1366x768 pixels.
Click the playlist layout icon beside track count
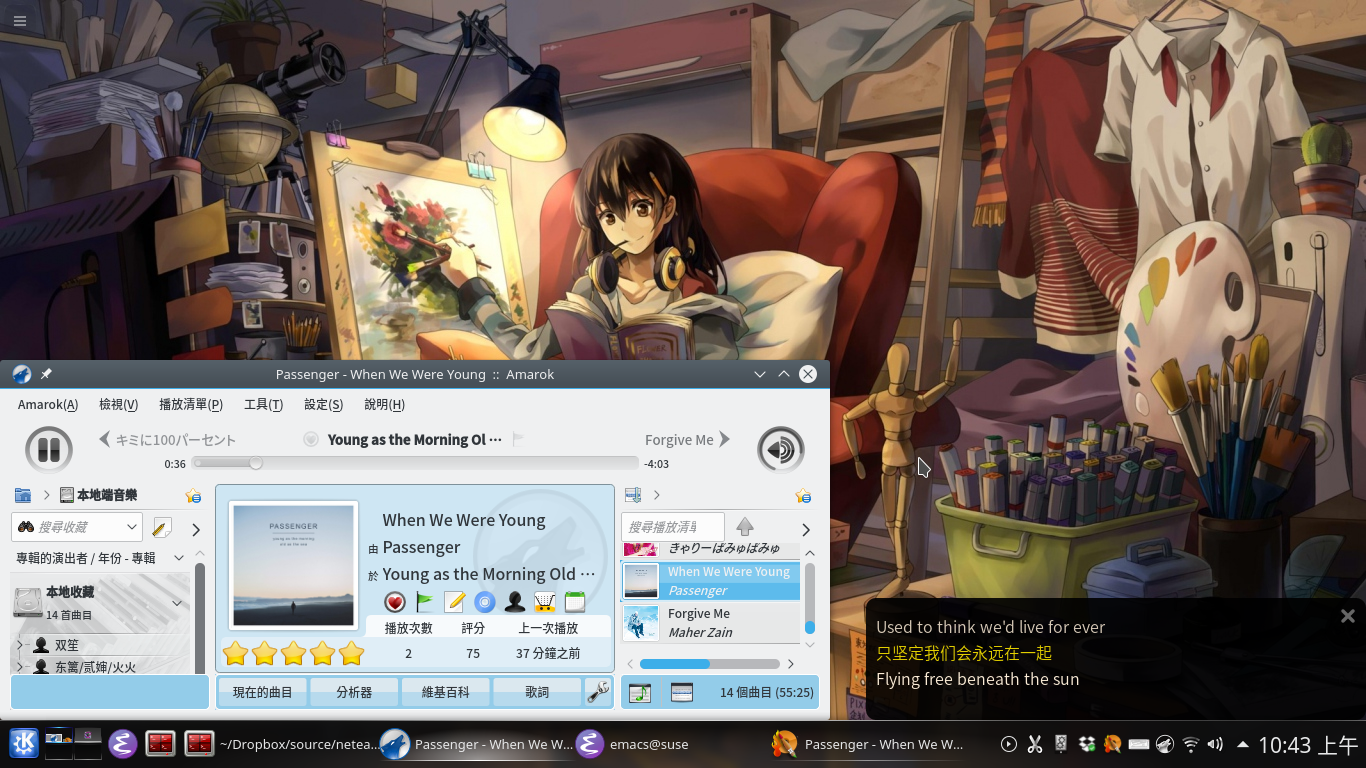[x=682, y=692]
